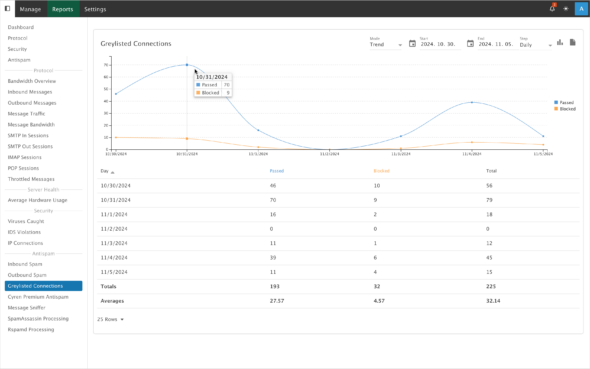
Task: Click the bar chart view icon
Action: (x=560, y=43)
